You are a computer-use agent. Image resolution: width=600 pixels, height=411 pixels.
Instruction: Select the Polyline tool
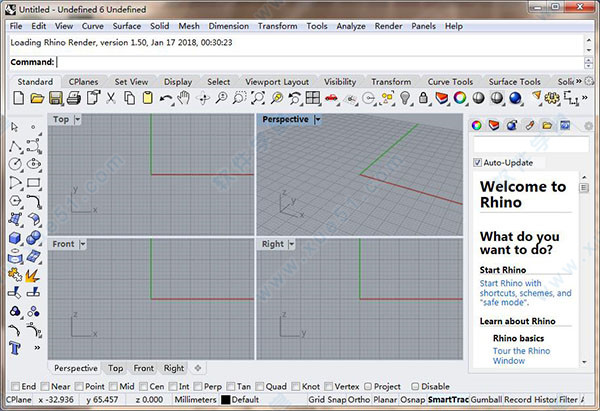tap(15, 146)
